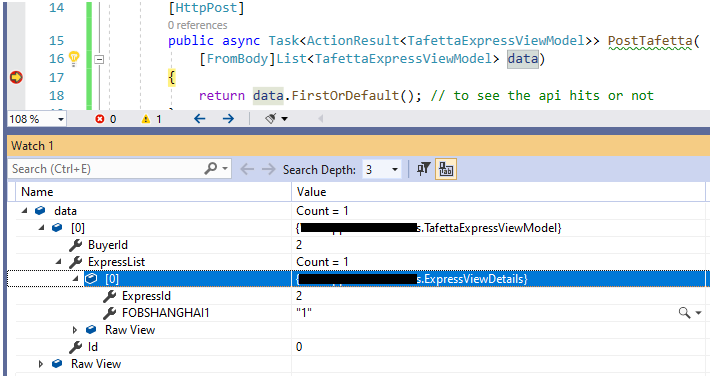Screen dimensions: 711x376
Task: Click the [HttpPost] attribute on line 14
Action: 206,8
